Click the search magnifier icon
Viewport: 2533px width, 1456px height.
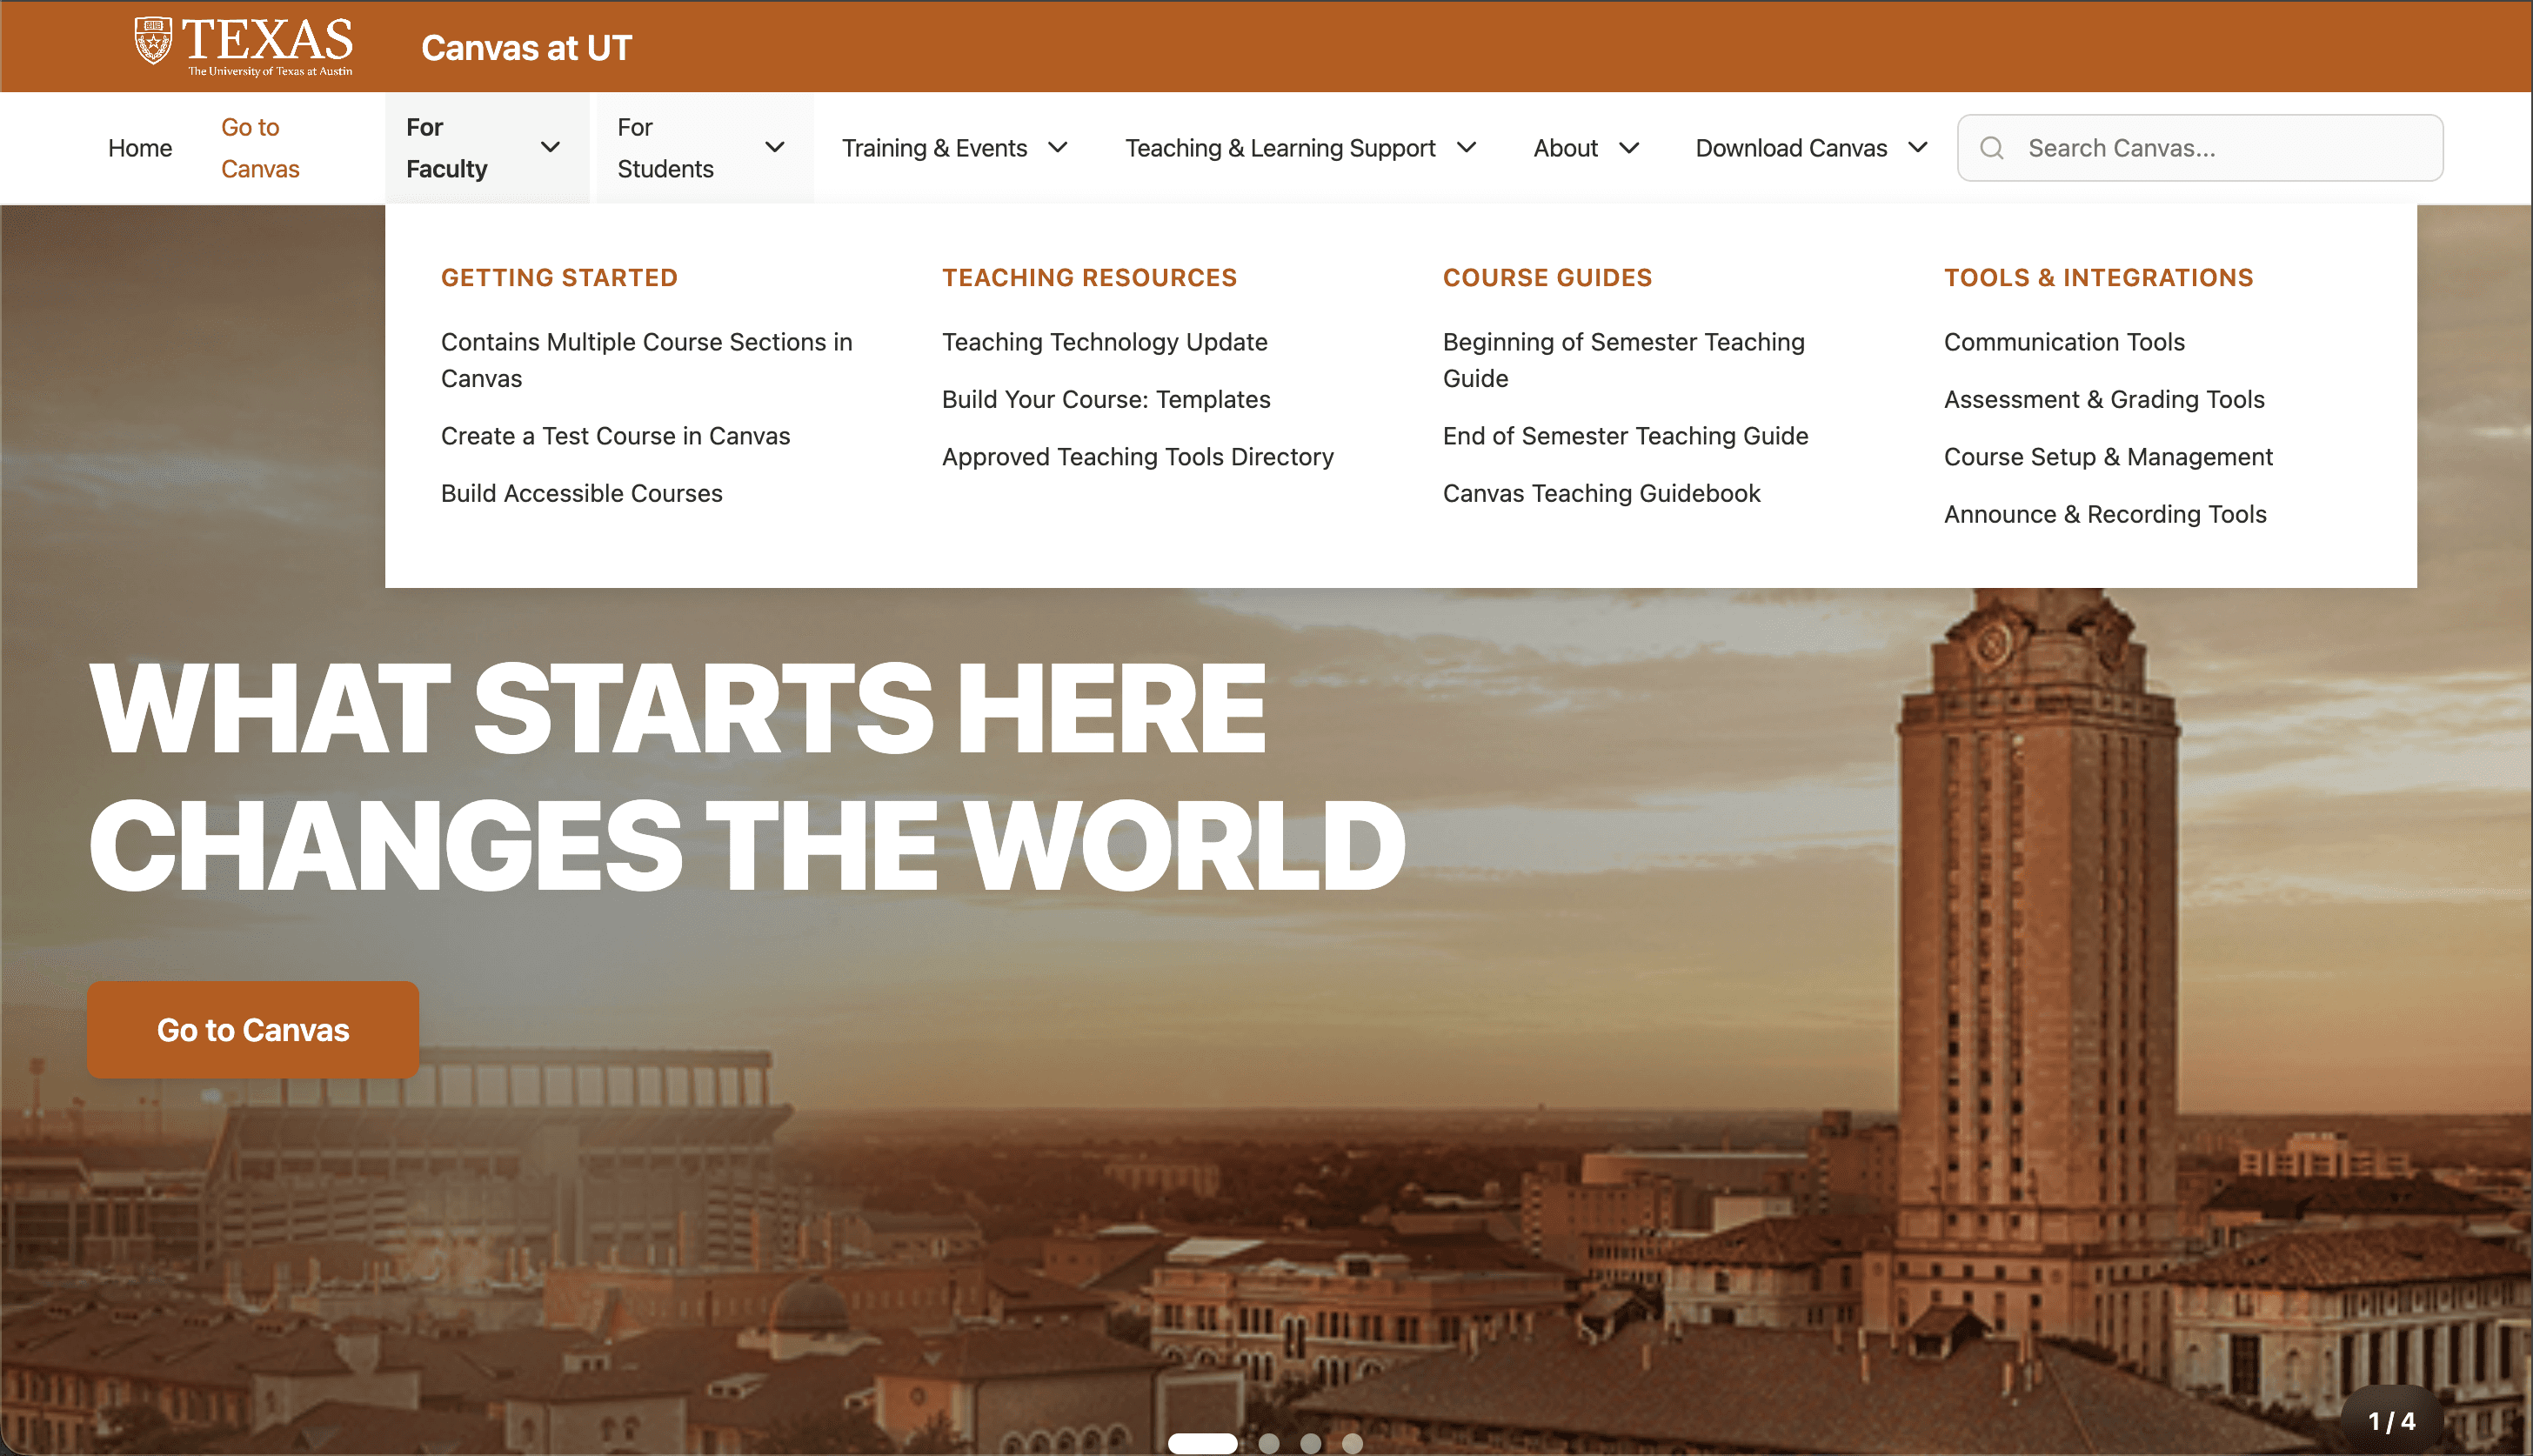pyautogui.click(x=1991, y=148)
